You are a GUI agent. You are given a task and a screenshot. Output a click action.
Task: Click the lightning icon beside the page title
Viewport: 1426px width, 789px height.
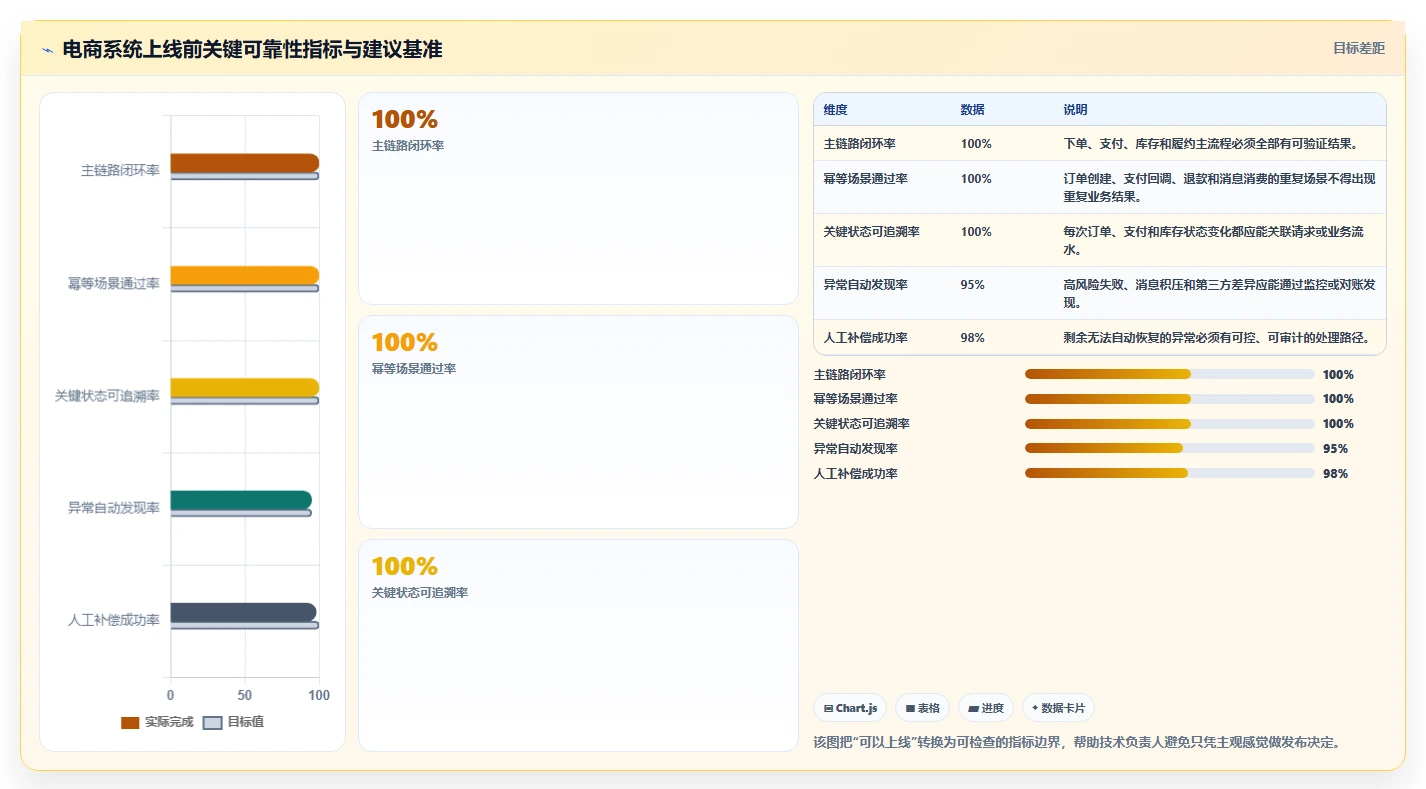[48, 50]
